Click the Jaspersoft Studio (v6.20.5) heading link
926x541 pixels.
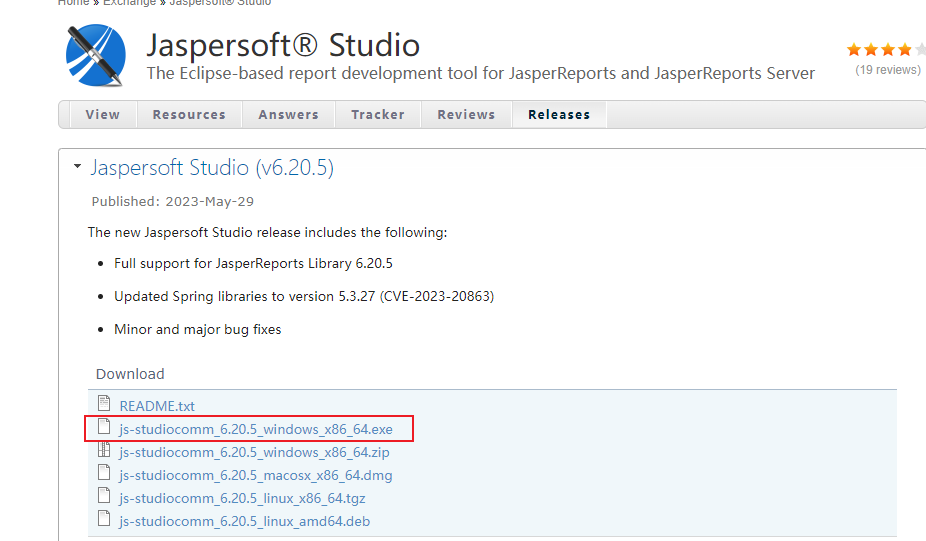click(x=212, y=168)
